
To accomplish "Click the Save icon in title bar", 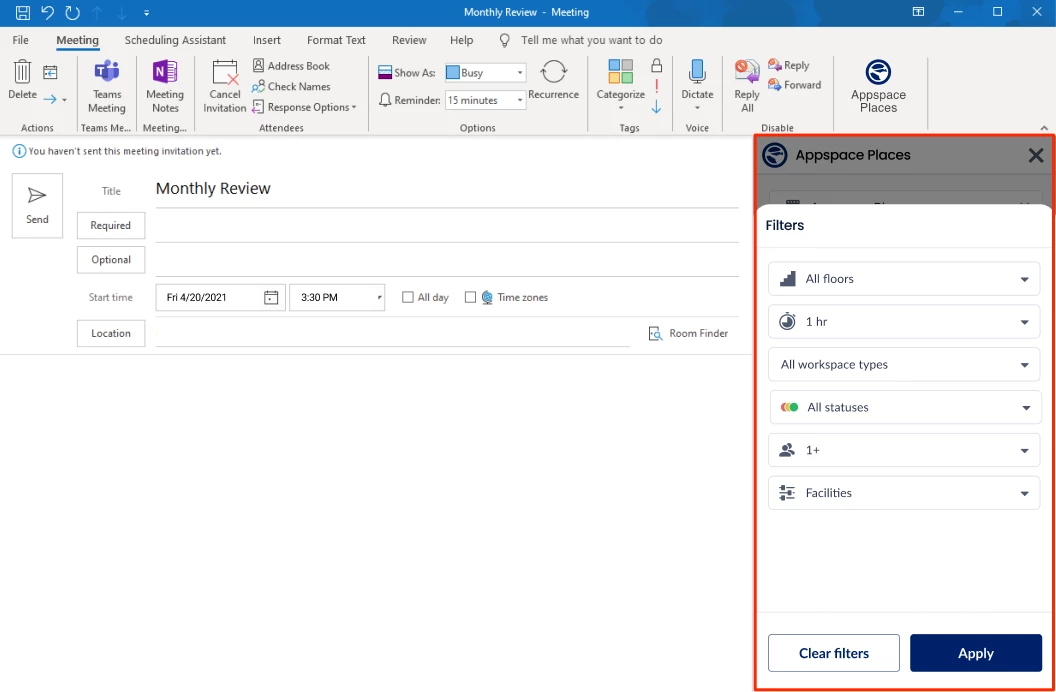I will pos(23,12).
